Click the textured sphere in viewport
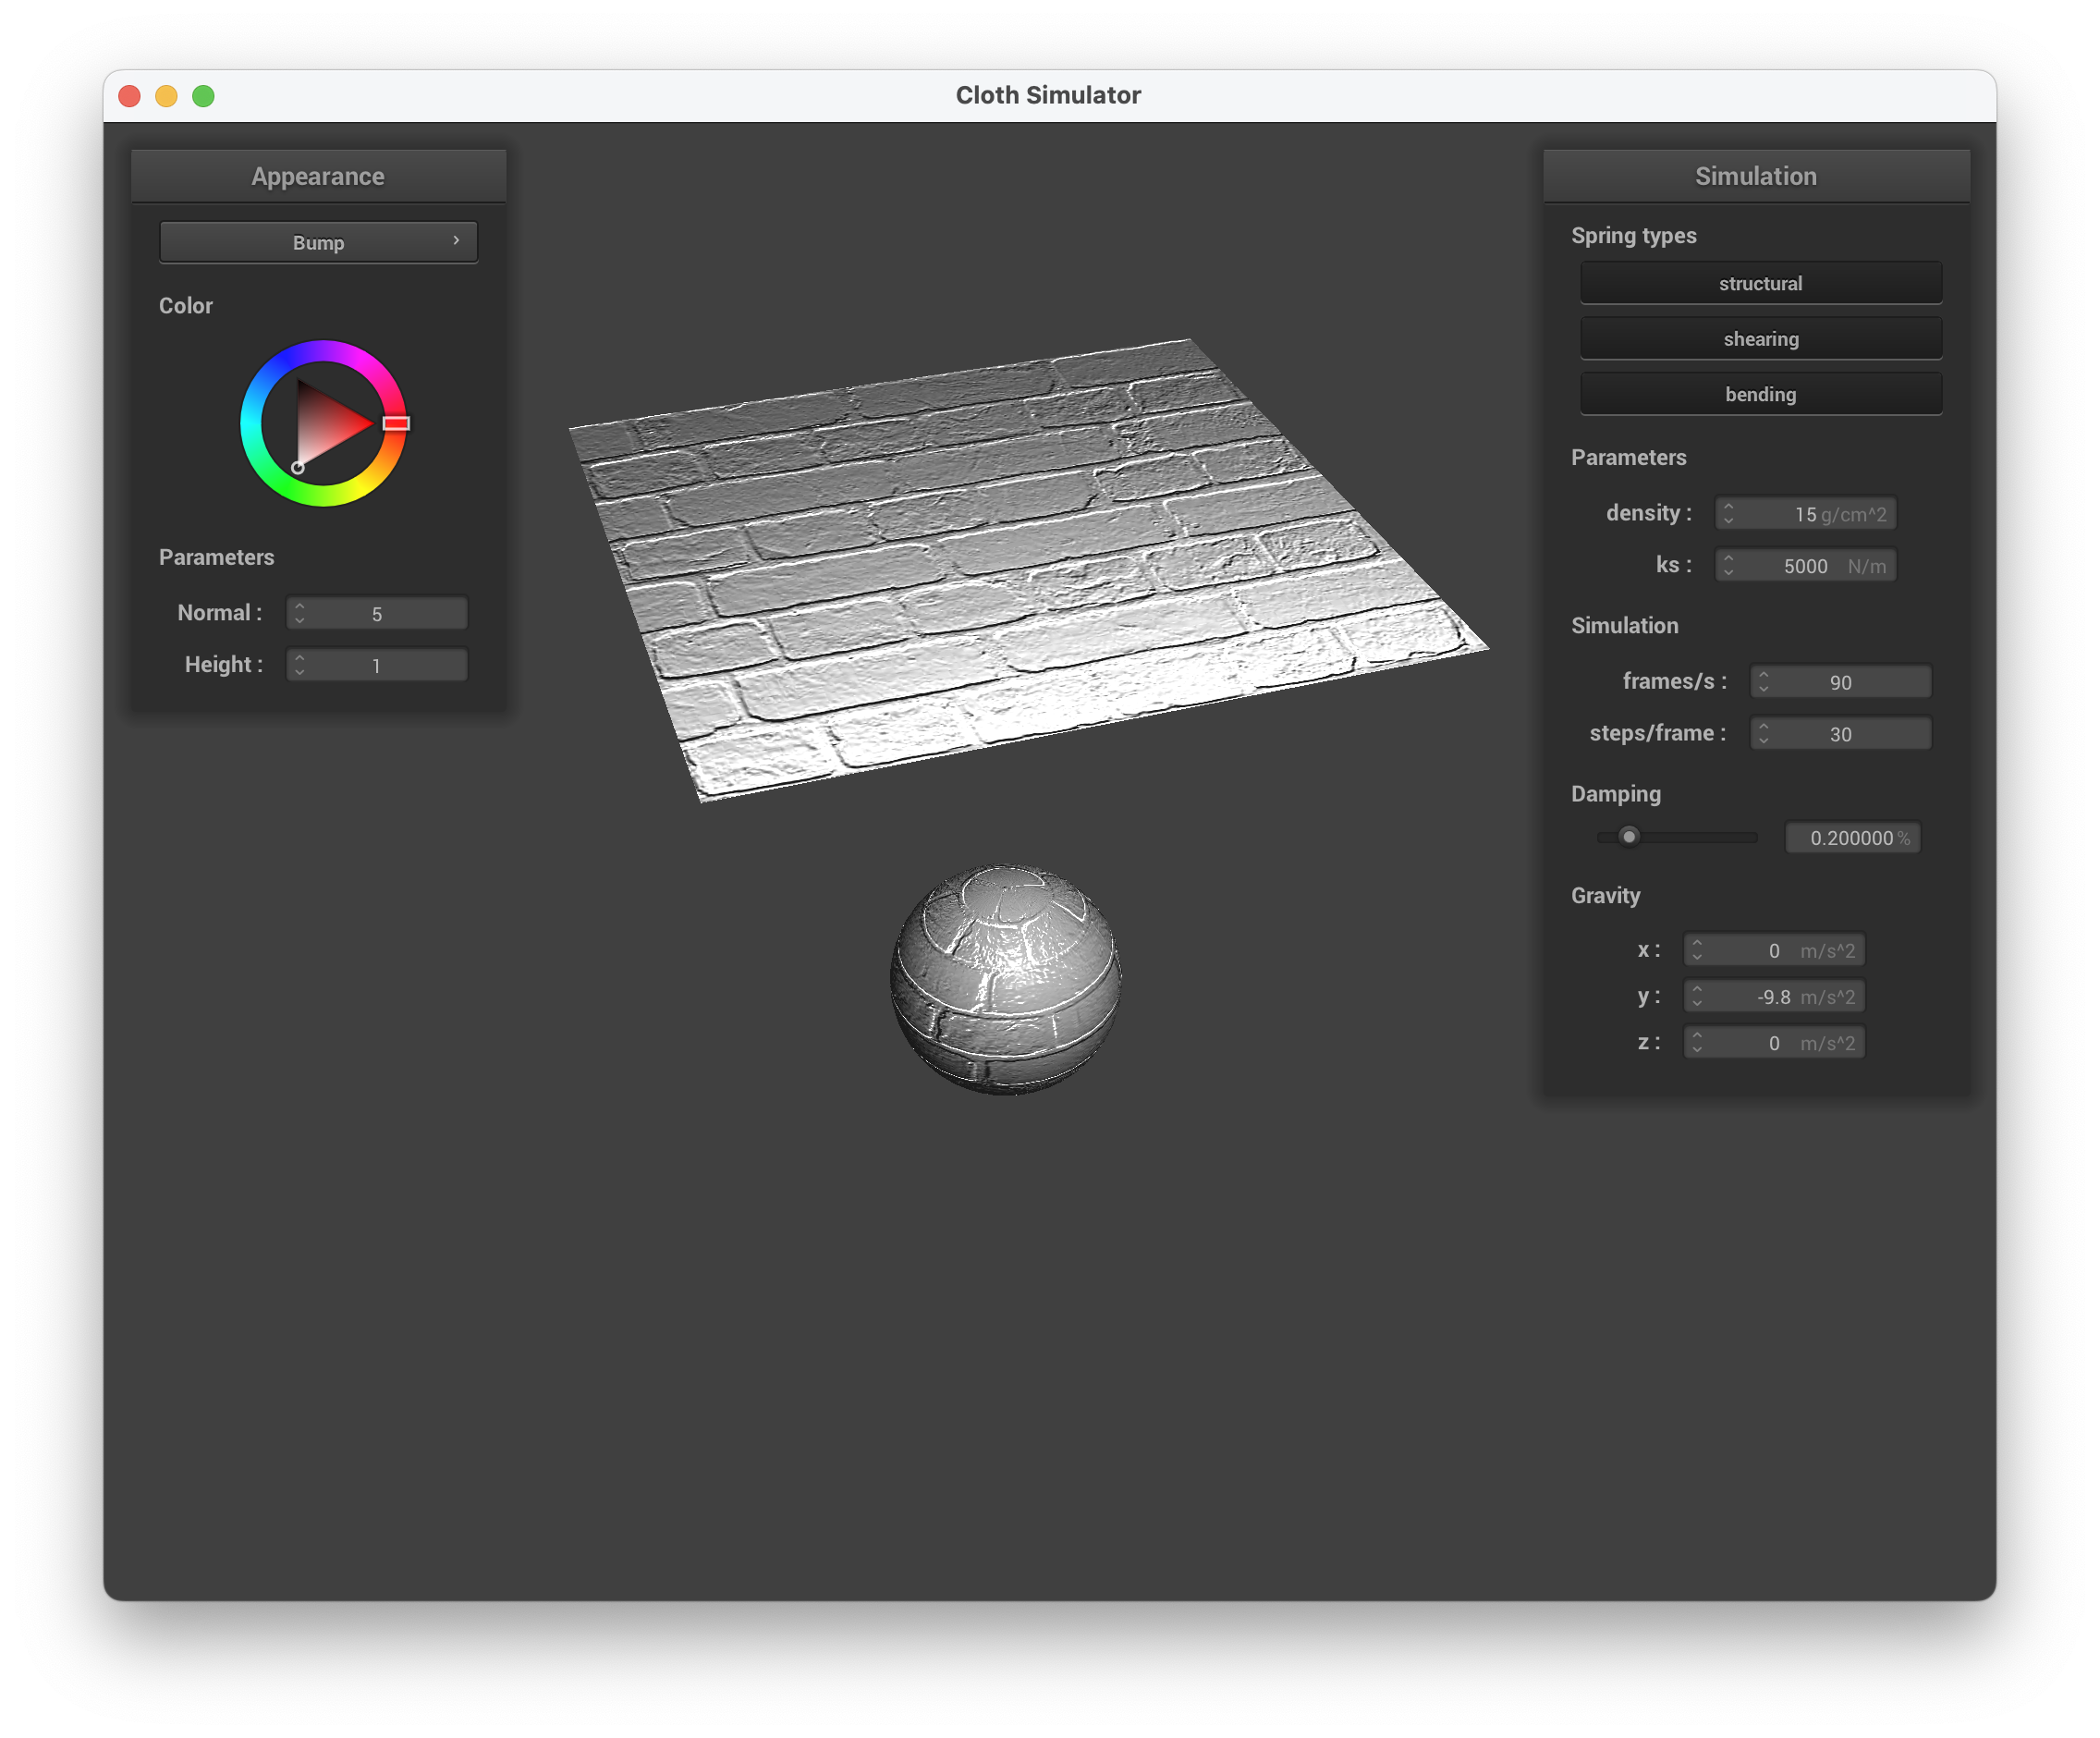Viewport: 2100px width, 1738px height. coord(1005,980)
